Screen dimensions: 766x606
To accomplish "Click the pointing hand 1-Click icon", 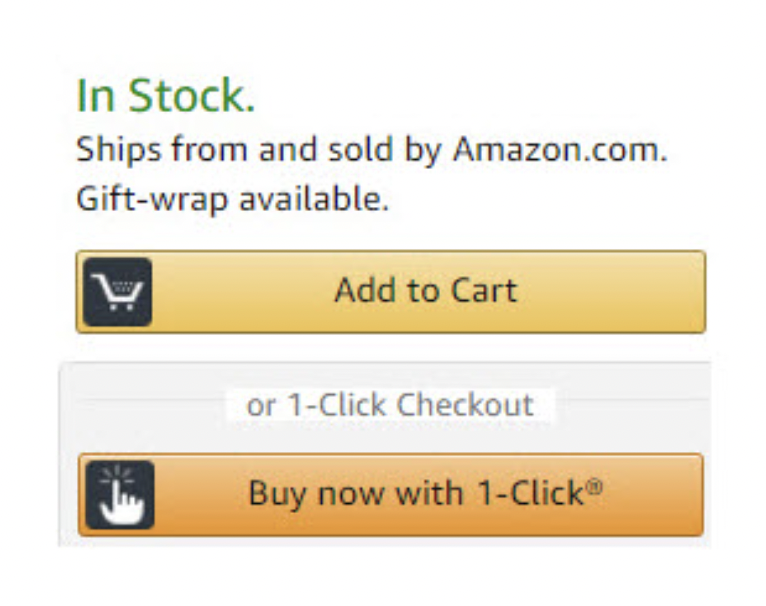I will tap(120, 495).
